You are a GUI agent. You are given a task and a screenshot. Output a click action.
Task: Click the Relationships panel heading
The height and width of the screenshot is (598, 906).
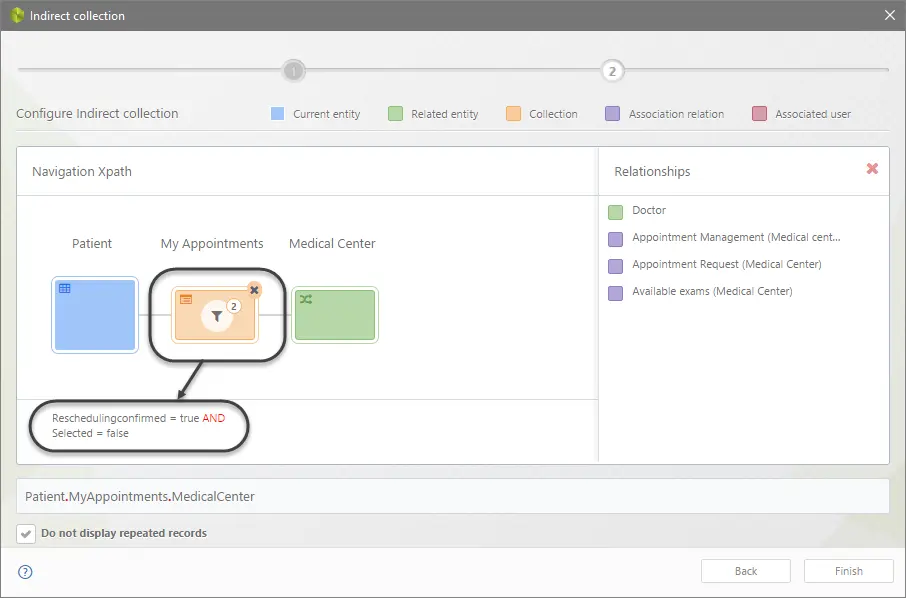pos(652,172)
